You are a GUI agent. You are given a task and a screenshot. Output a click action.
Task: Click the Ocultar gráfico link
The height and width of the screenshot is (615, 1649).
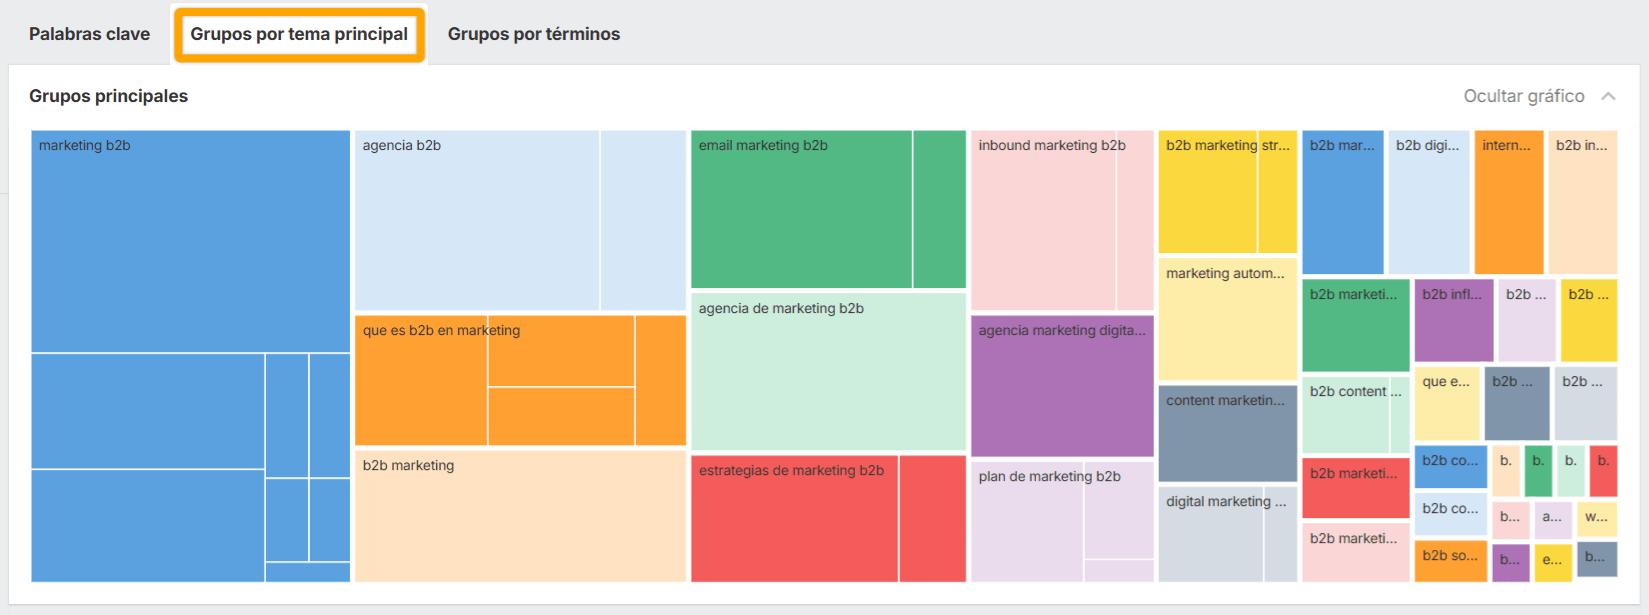(1523, 96)
